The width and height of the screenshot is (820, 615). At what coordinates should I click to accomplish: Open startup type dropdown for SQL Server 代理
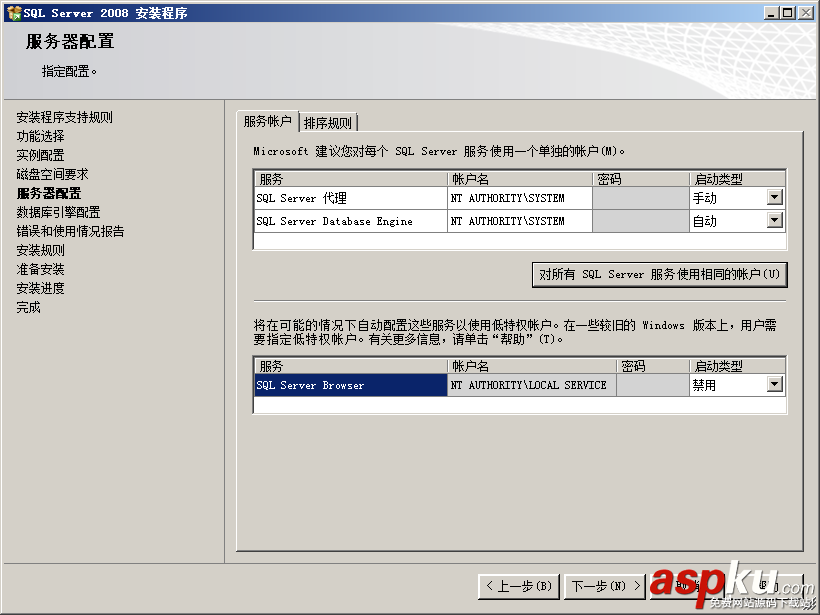point(775,197)
